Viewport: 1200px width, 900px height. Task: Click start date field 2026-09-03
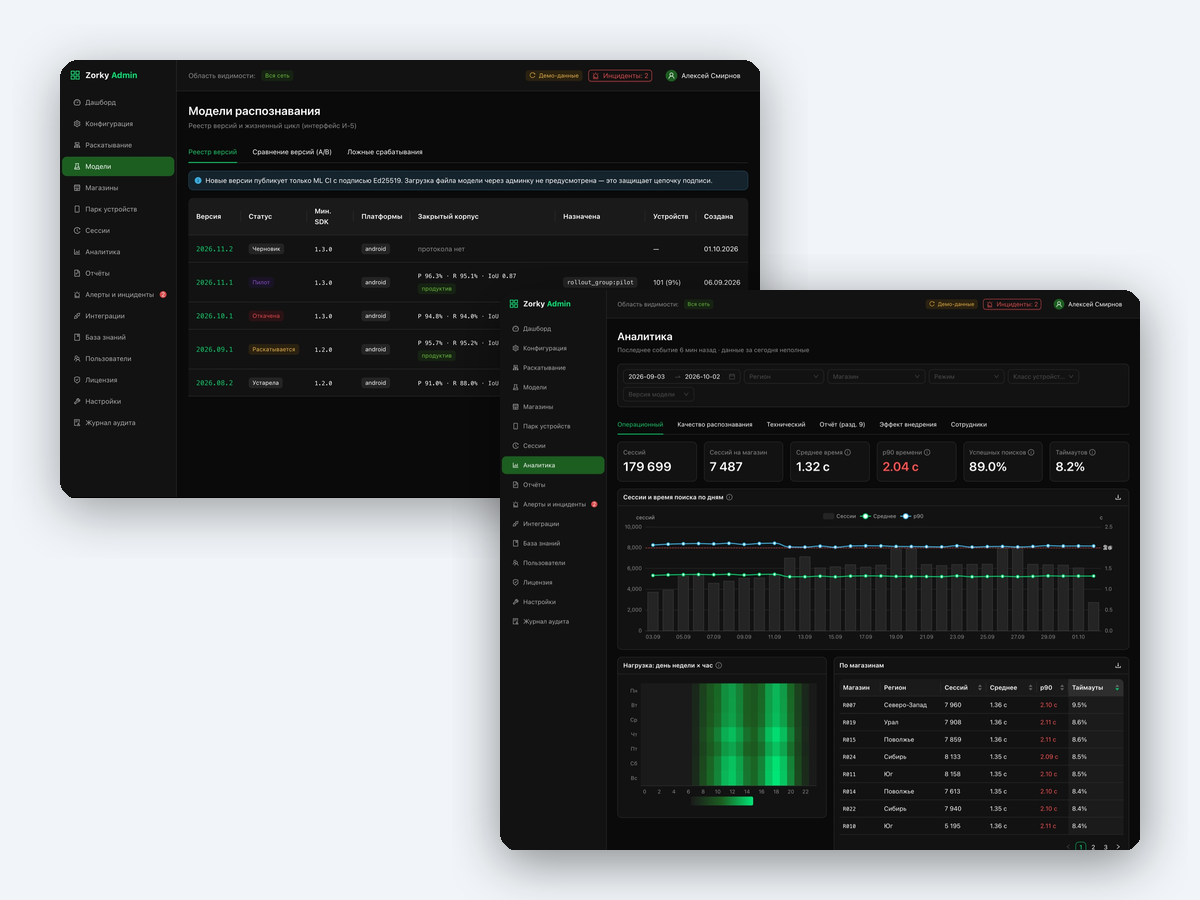pos(645,377)
